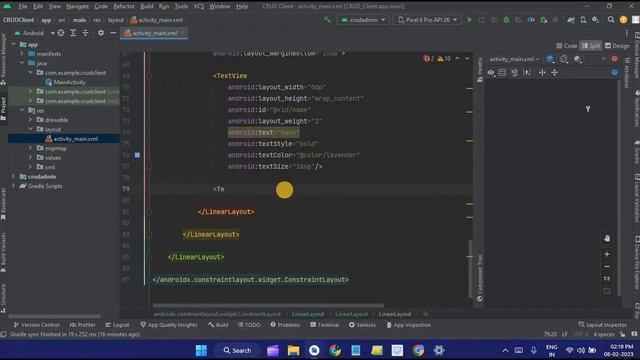Open Search Everywhere magnifier icon
640x360 pixels.
[x=611, y=20]
